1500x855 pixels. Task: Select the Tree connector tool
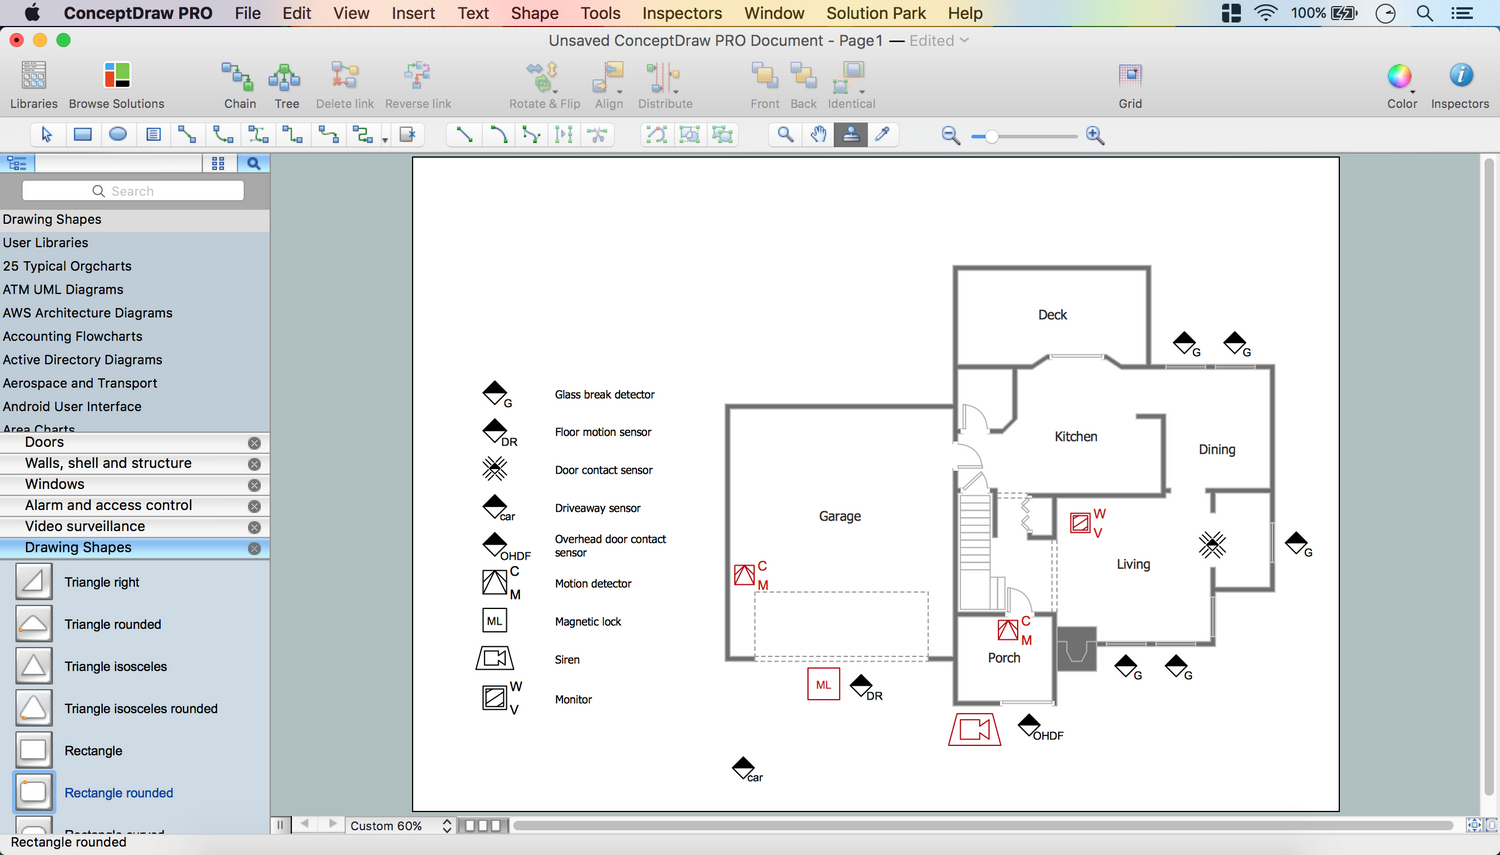point(286,76)
